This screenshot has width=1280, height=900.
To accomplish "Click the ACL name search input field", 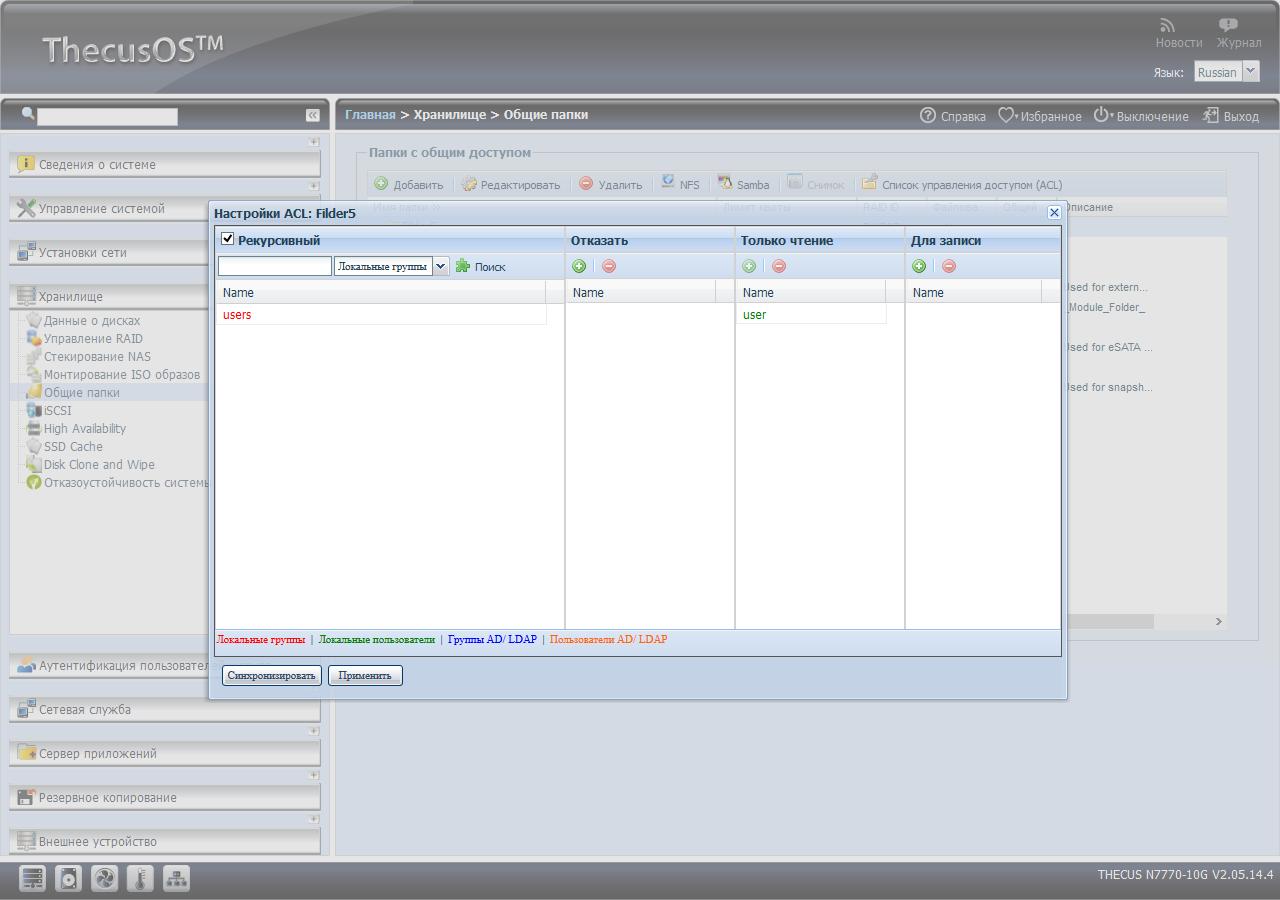I will tap(275, 266).
